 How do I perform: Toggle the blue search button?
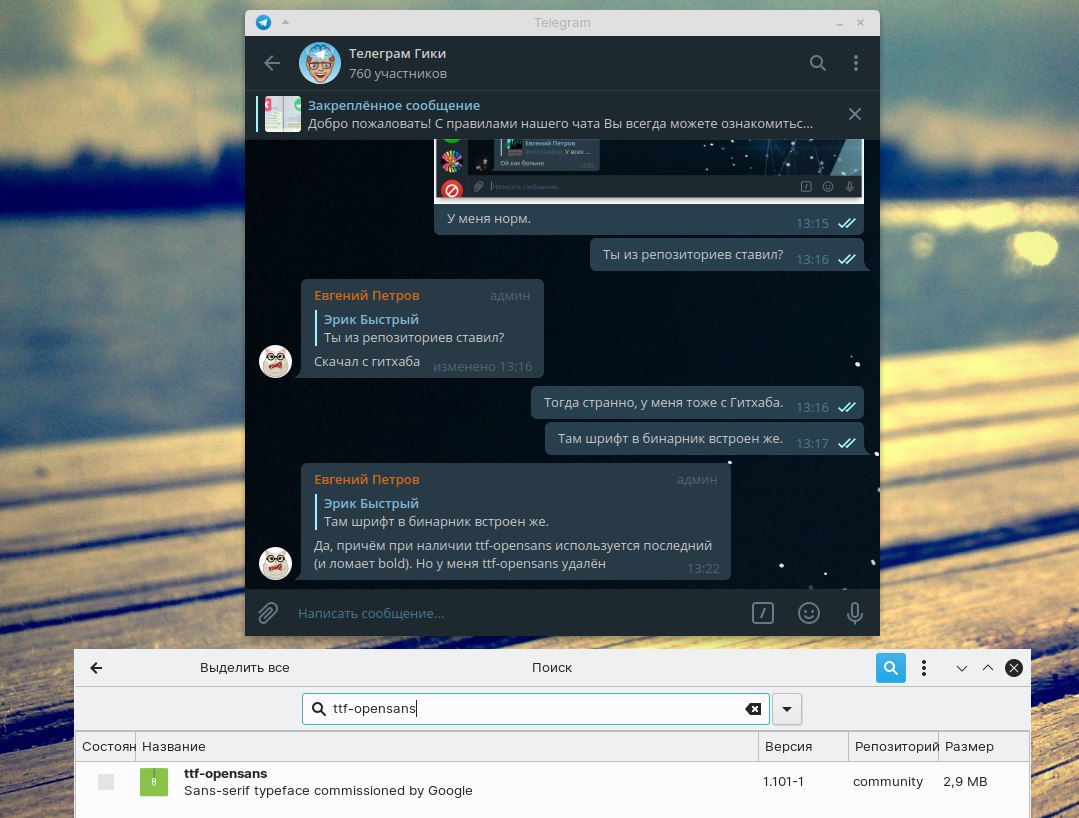click(890, 667)
